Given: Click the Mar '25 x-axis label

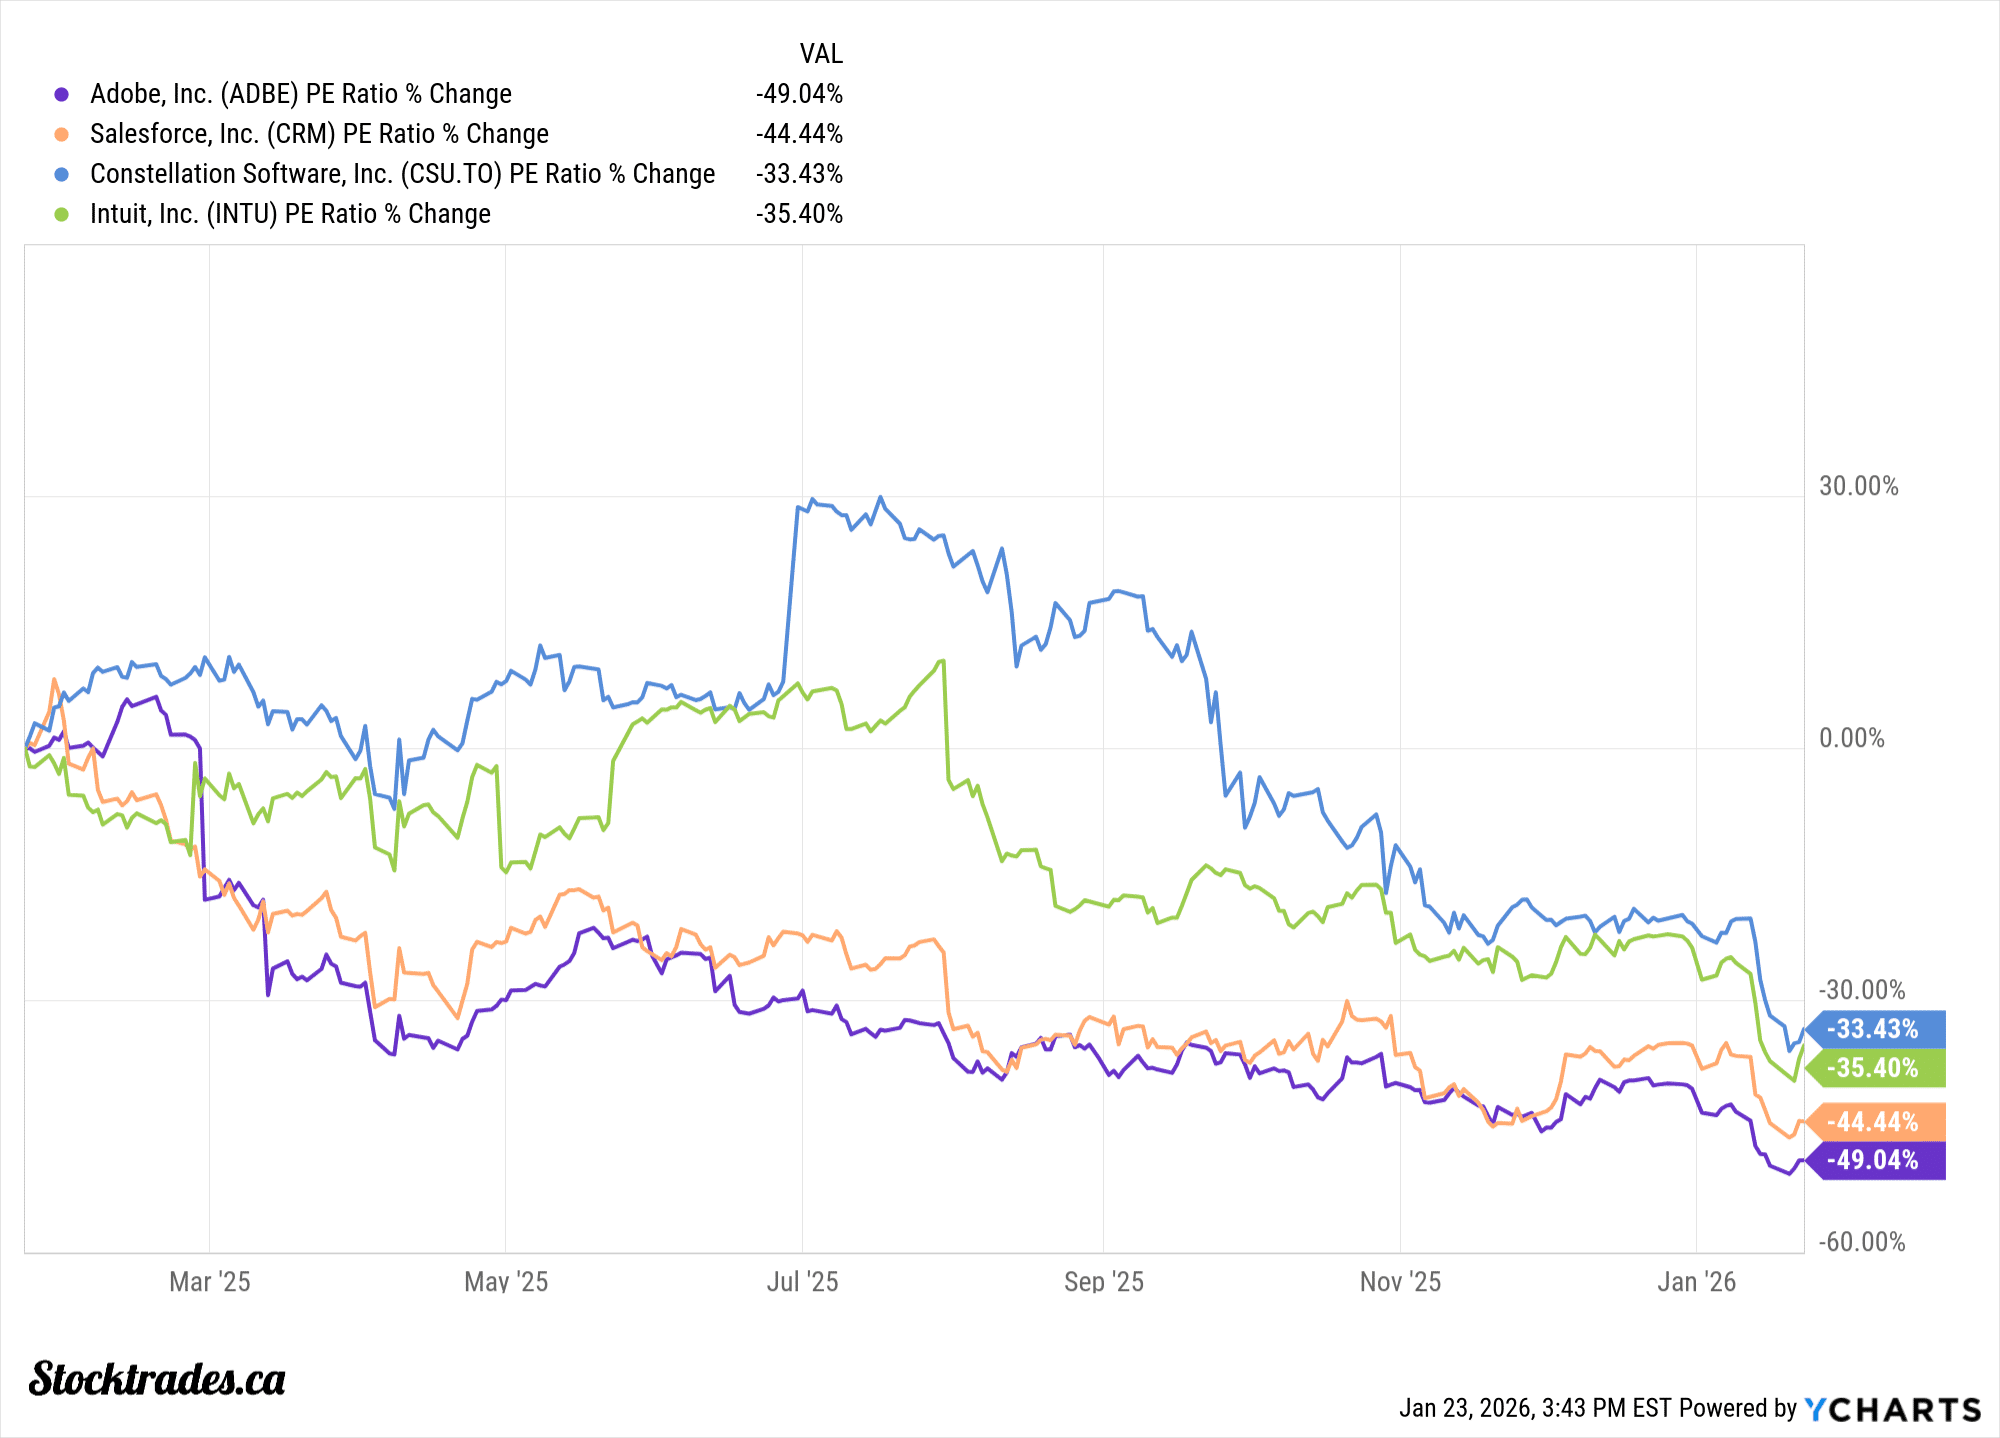Looking at the screenshot, I should click(210, 1282).
